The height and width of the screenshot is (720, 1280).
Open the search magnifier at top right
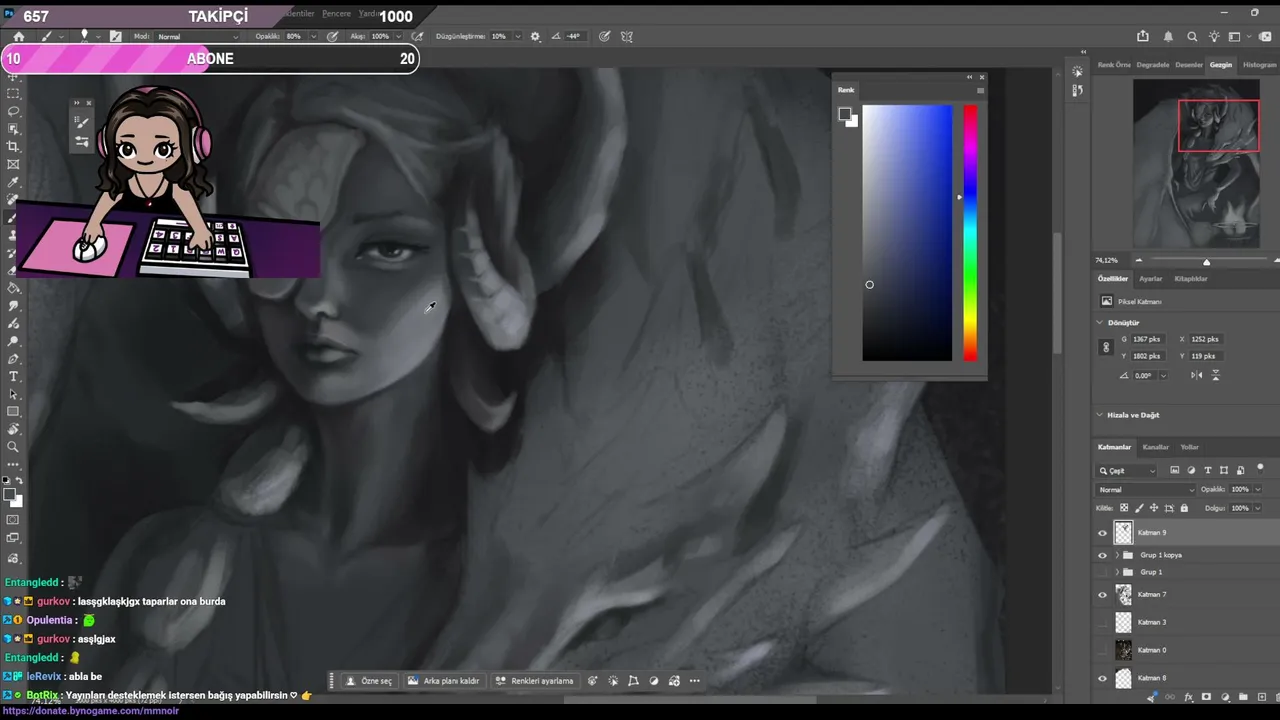(x=1192, y=36)
